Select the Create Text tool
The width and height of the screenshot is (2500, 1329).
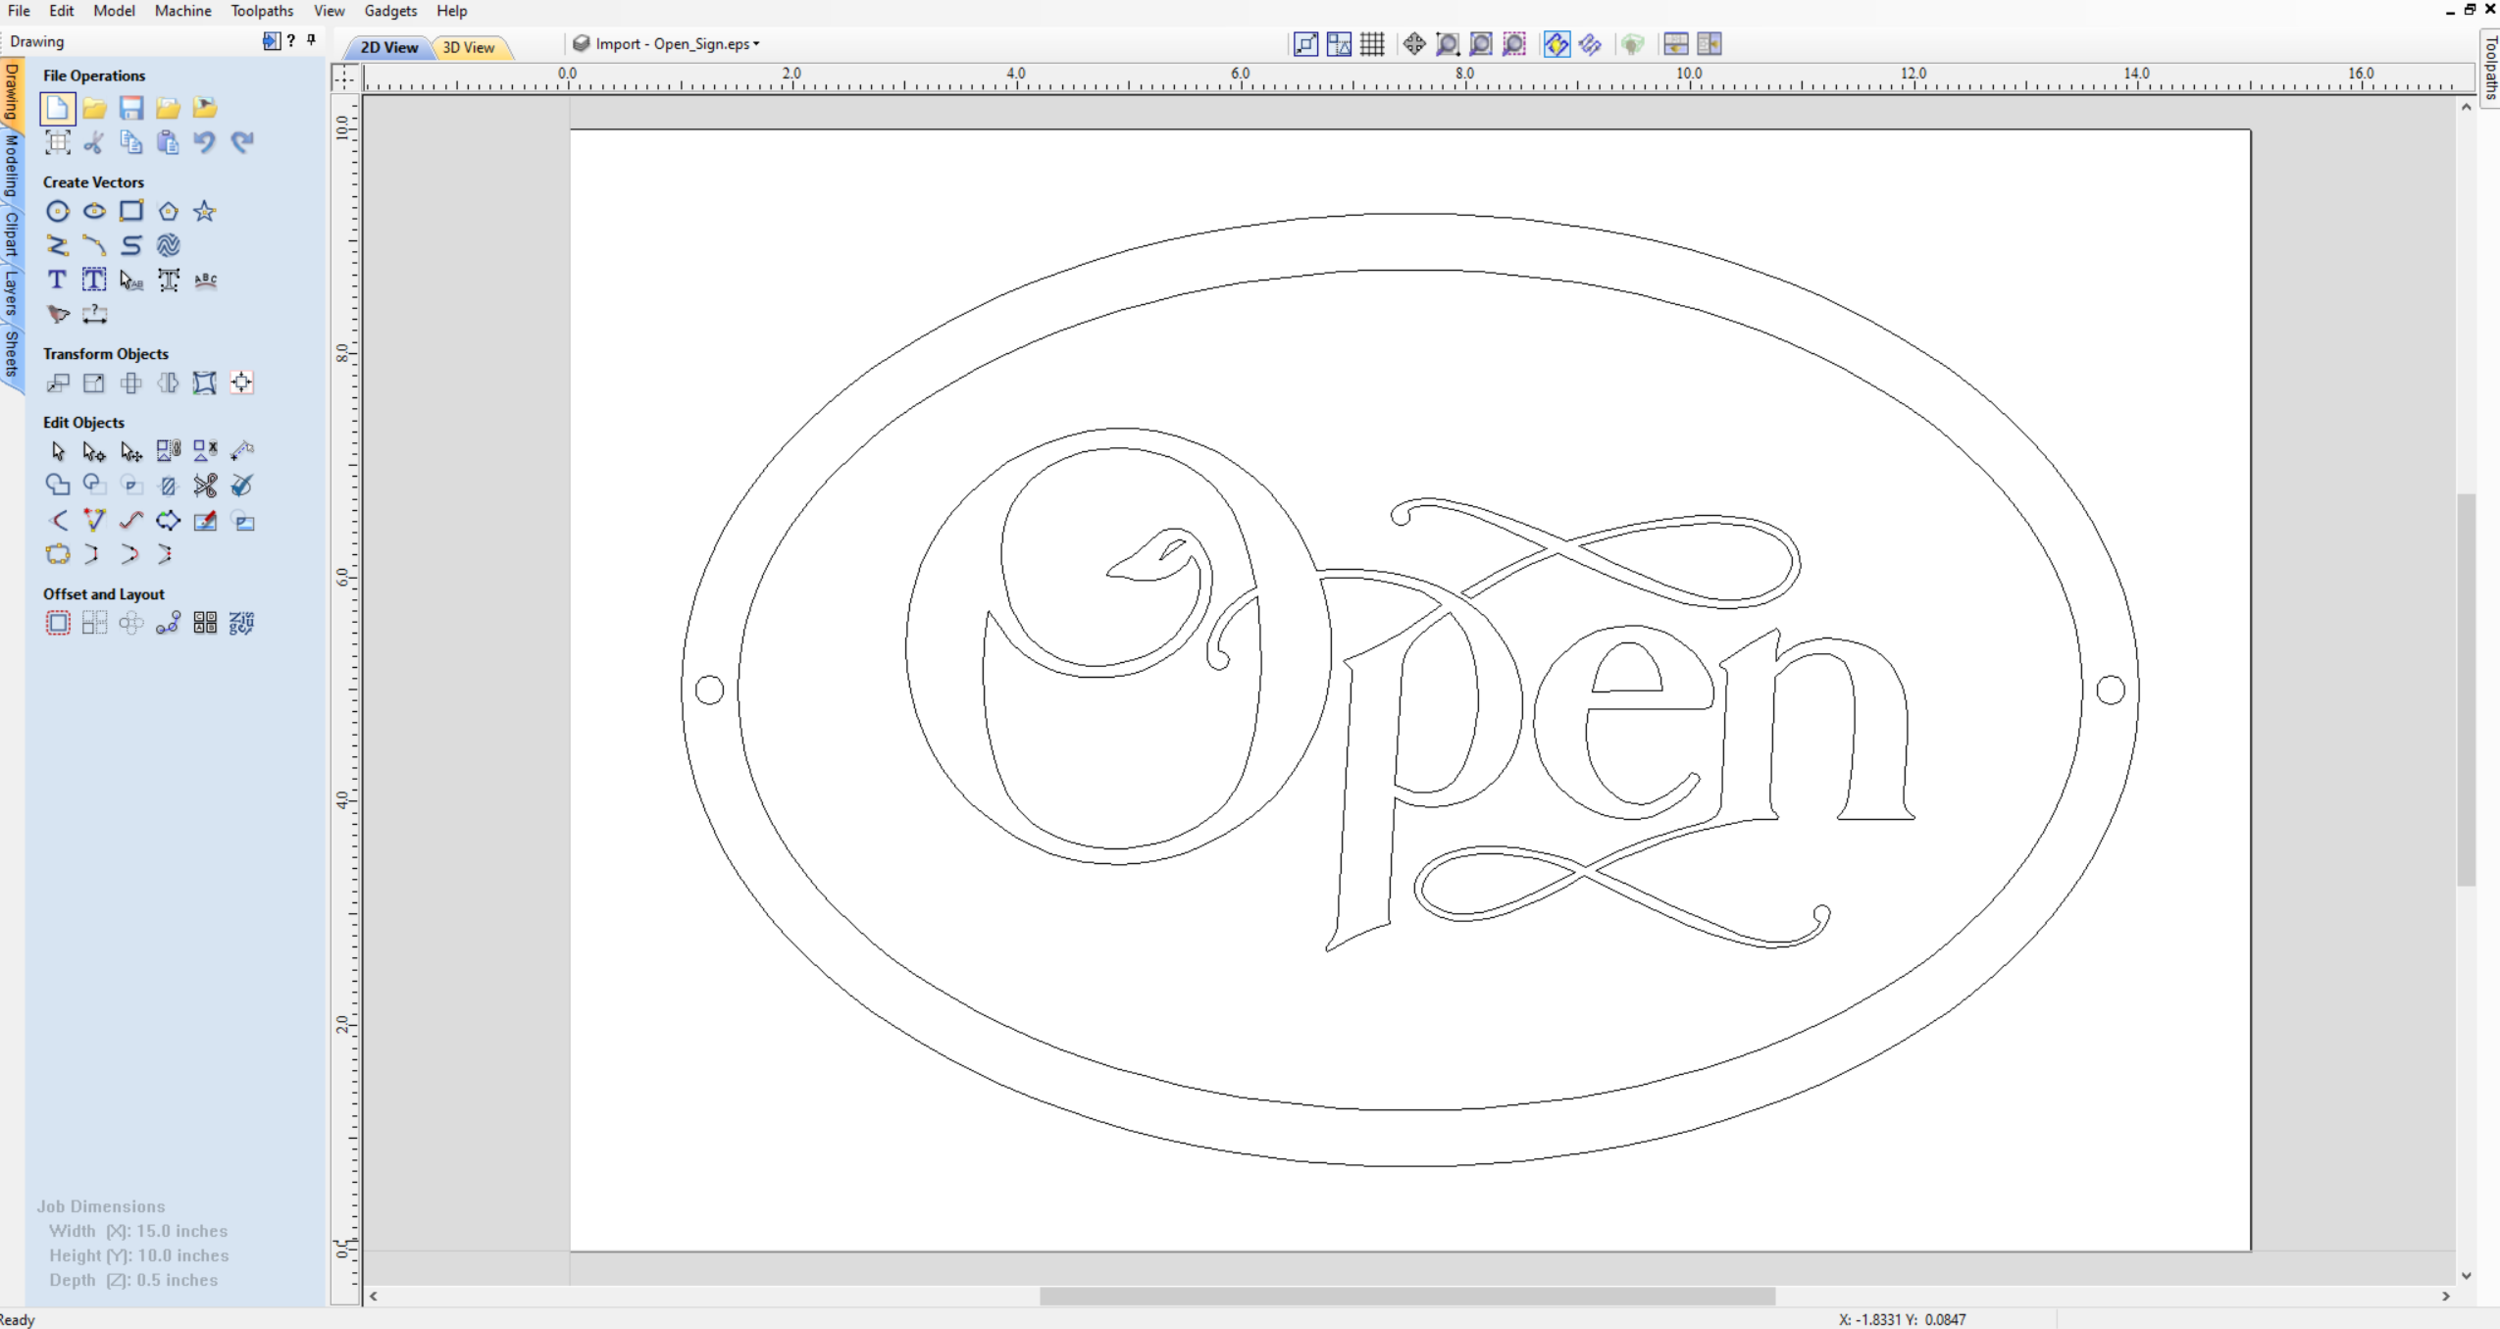[57, 281]
